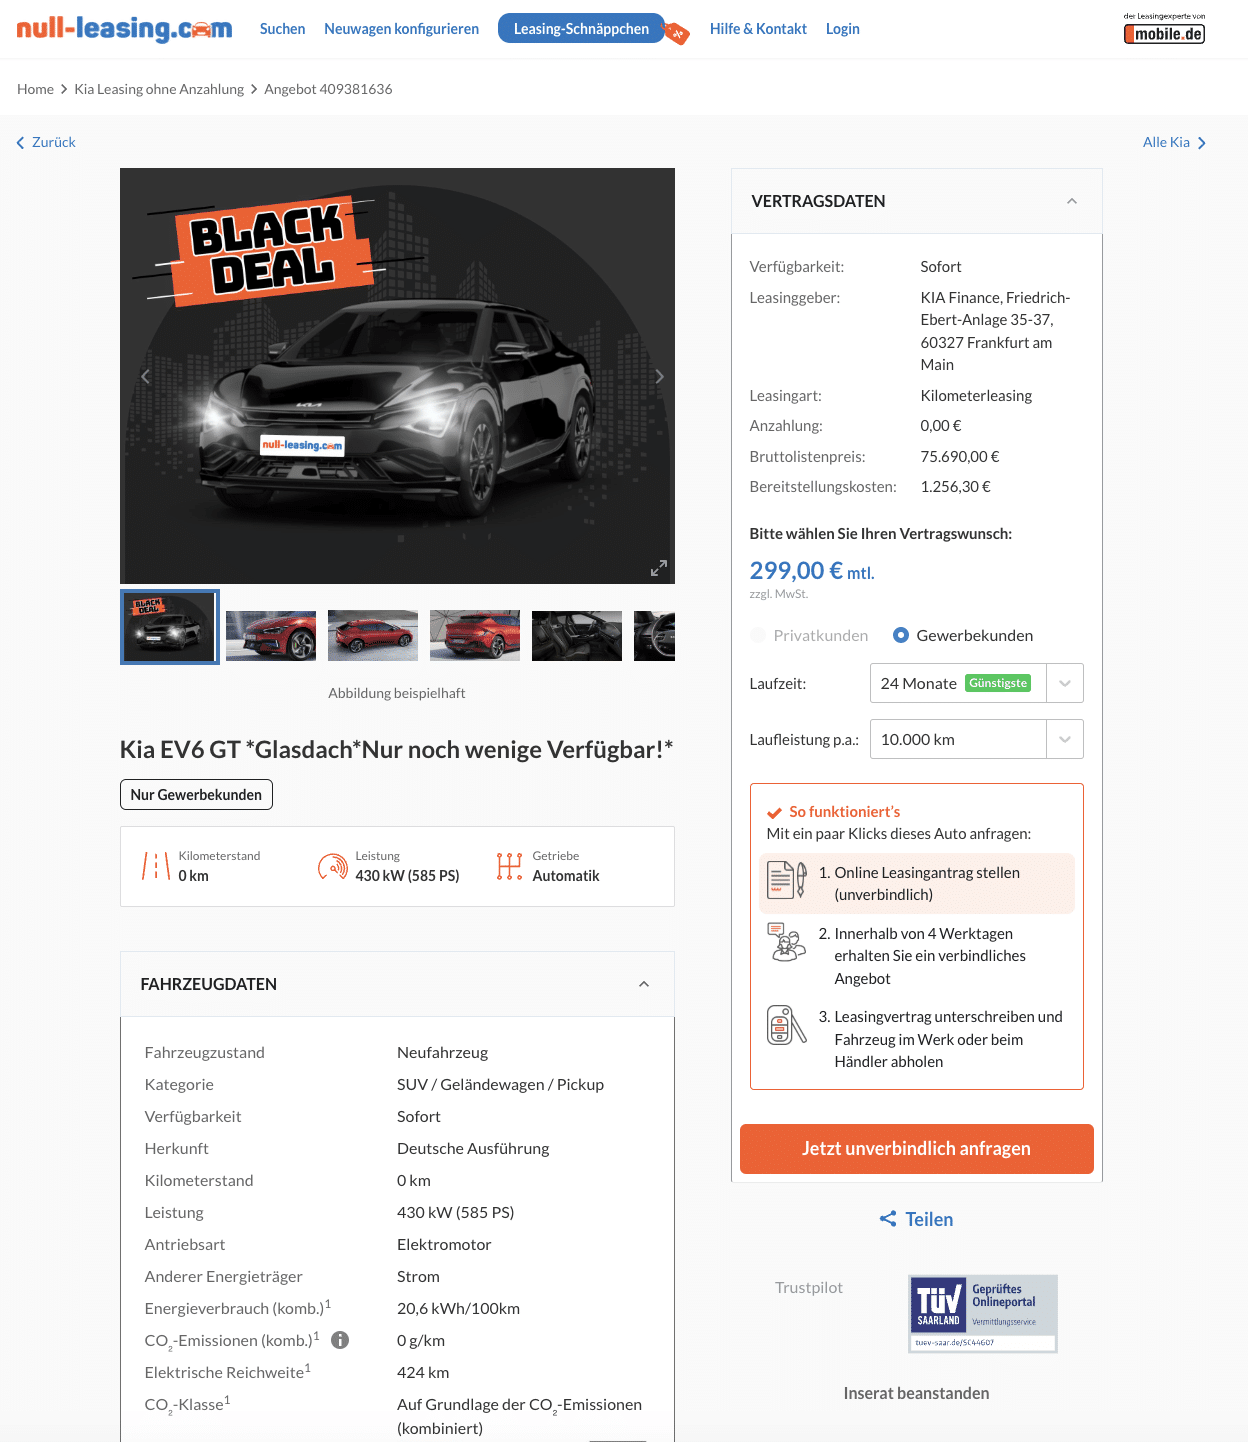Viewport: 1248px width, 1442px height.
Task: Show next car image with right arrow
Action: coord(659,377)
